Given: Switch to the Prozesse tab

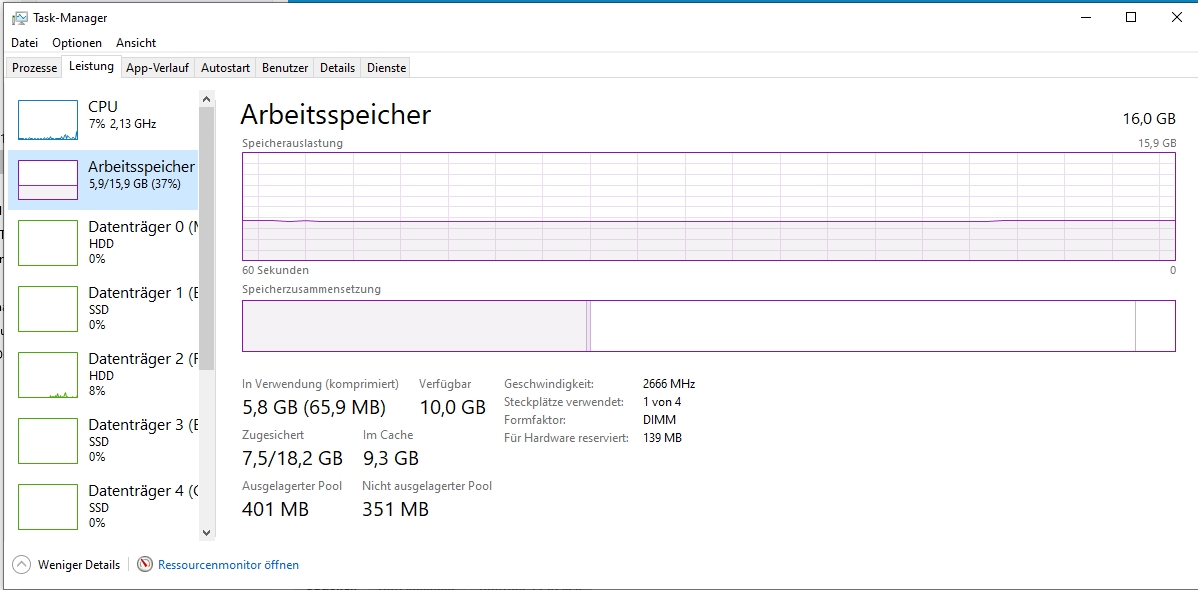Looking at the screenshot, I should point(34,68).
